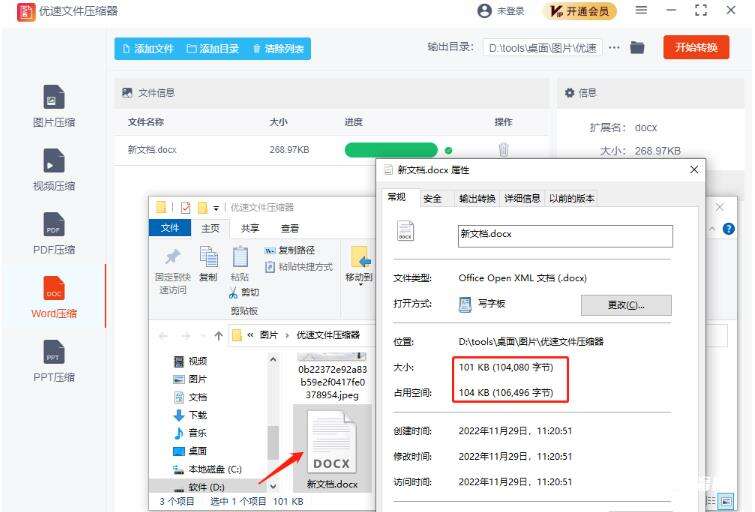Delete 新文档.docx with the trash icon
The width and height of the screenshot is (755, 512).
coord(504,149)
